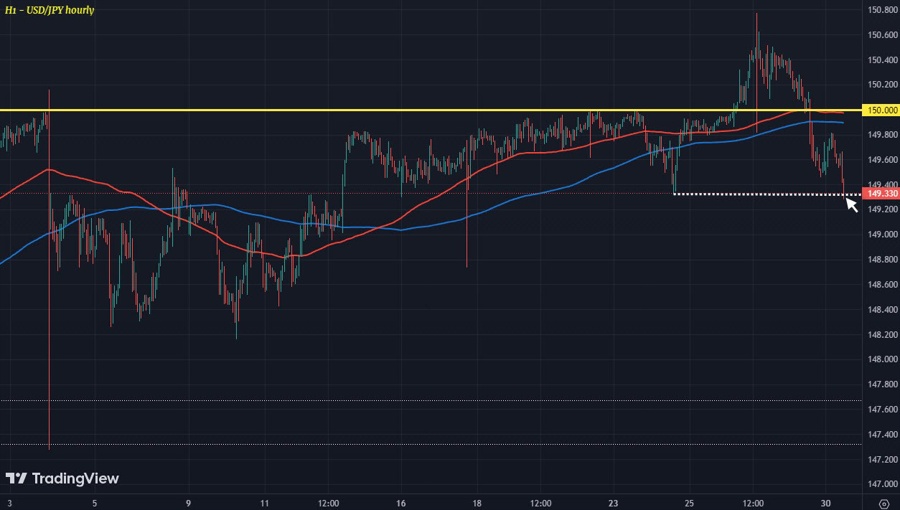The height and width of the screenshot is (510, 900).
Task: Click the 148.200 price axis label
Action: [x=883, y=334]
